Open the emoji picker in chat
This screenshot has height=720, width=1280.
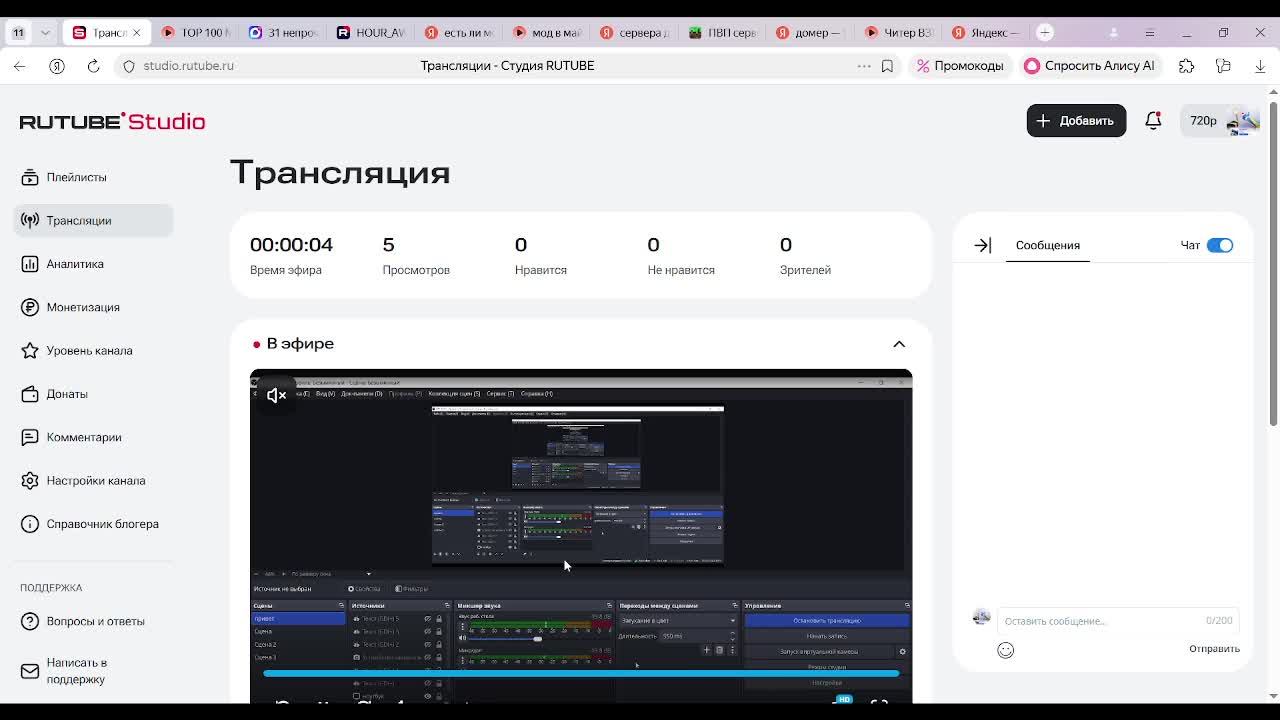[1006, 650]
